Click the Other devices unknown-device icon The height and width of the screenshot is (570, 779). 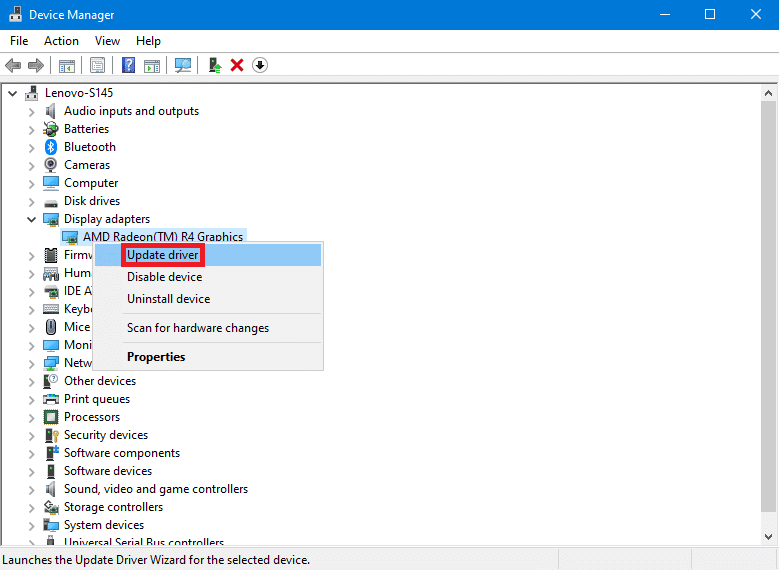coord(51,381)
